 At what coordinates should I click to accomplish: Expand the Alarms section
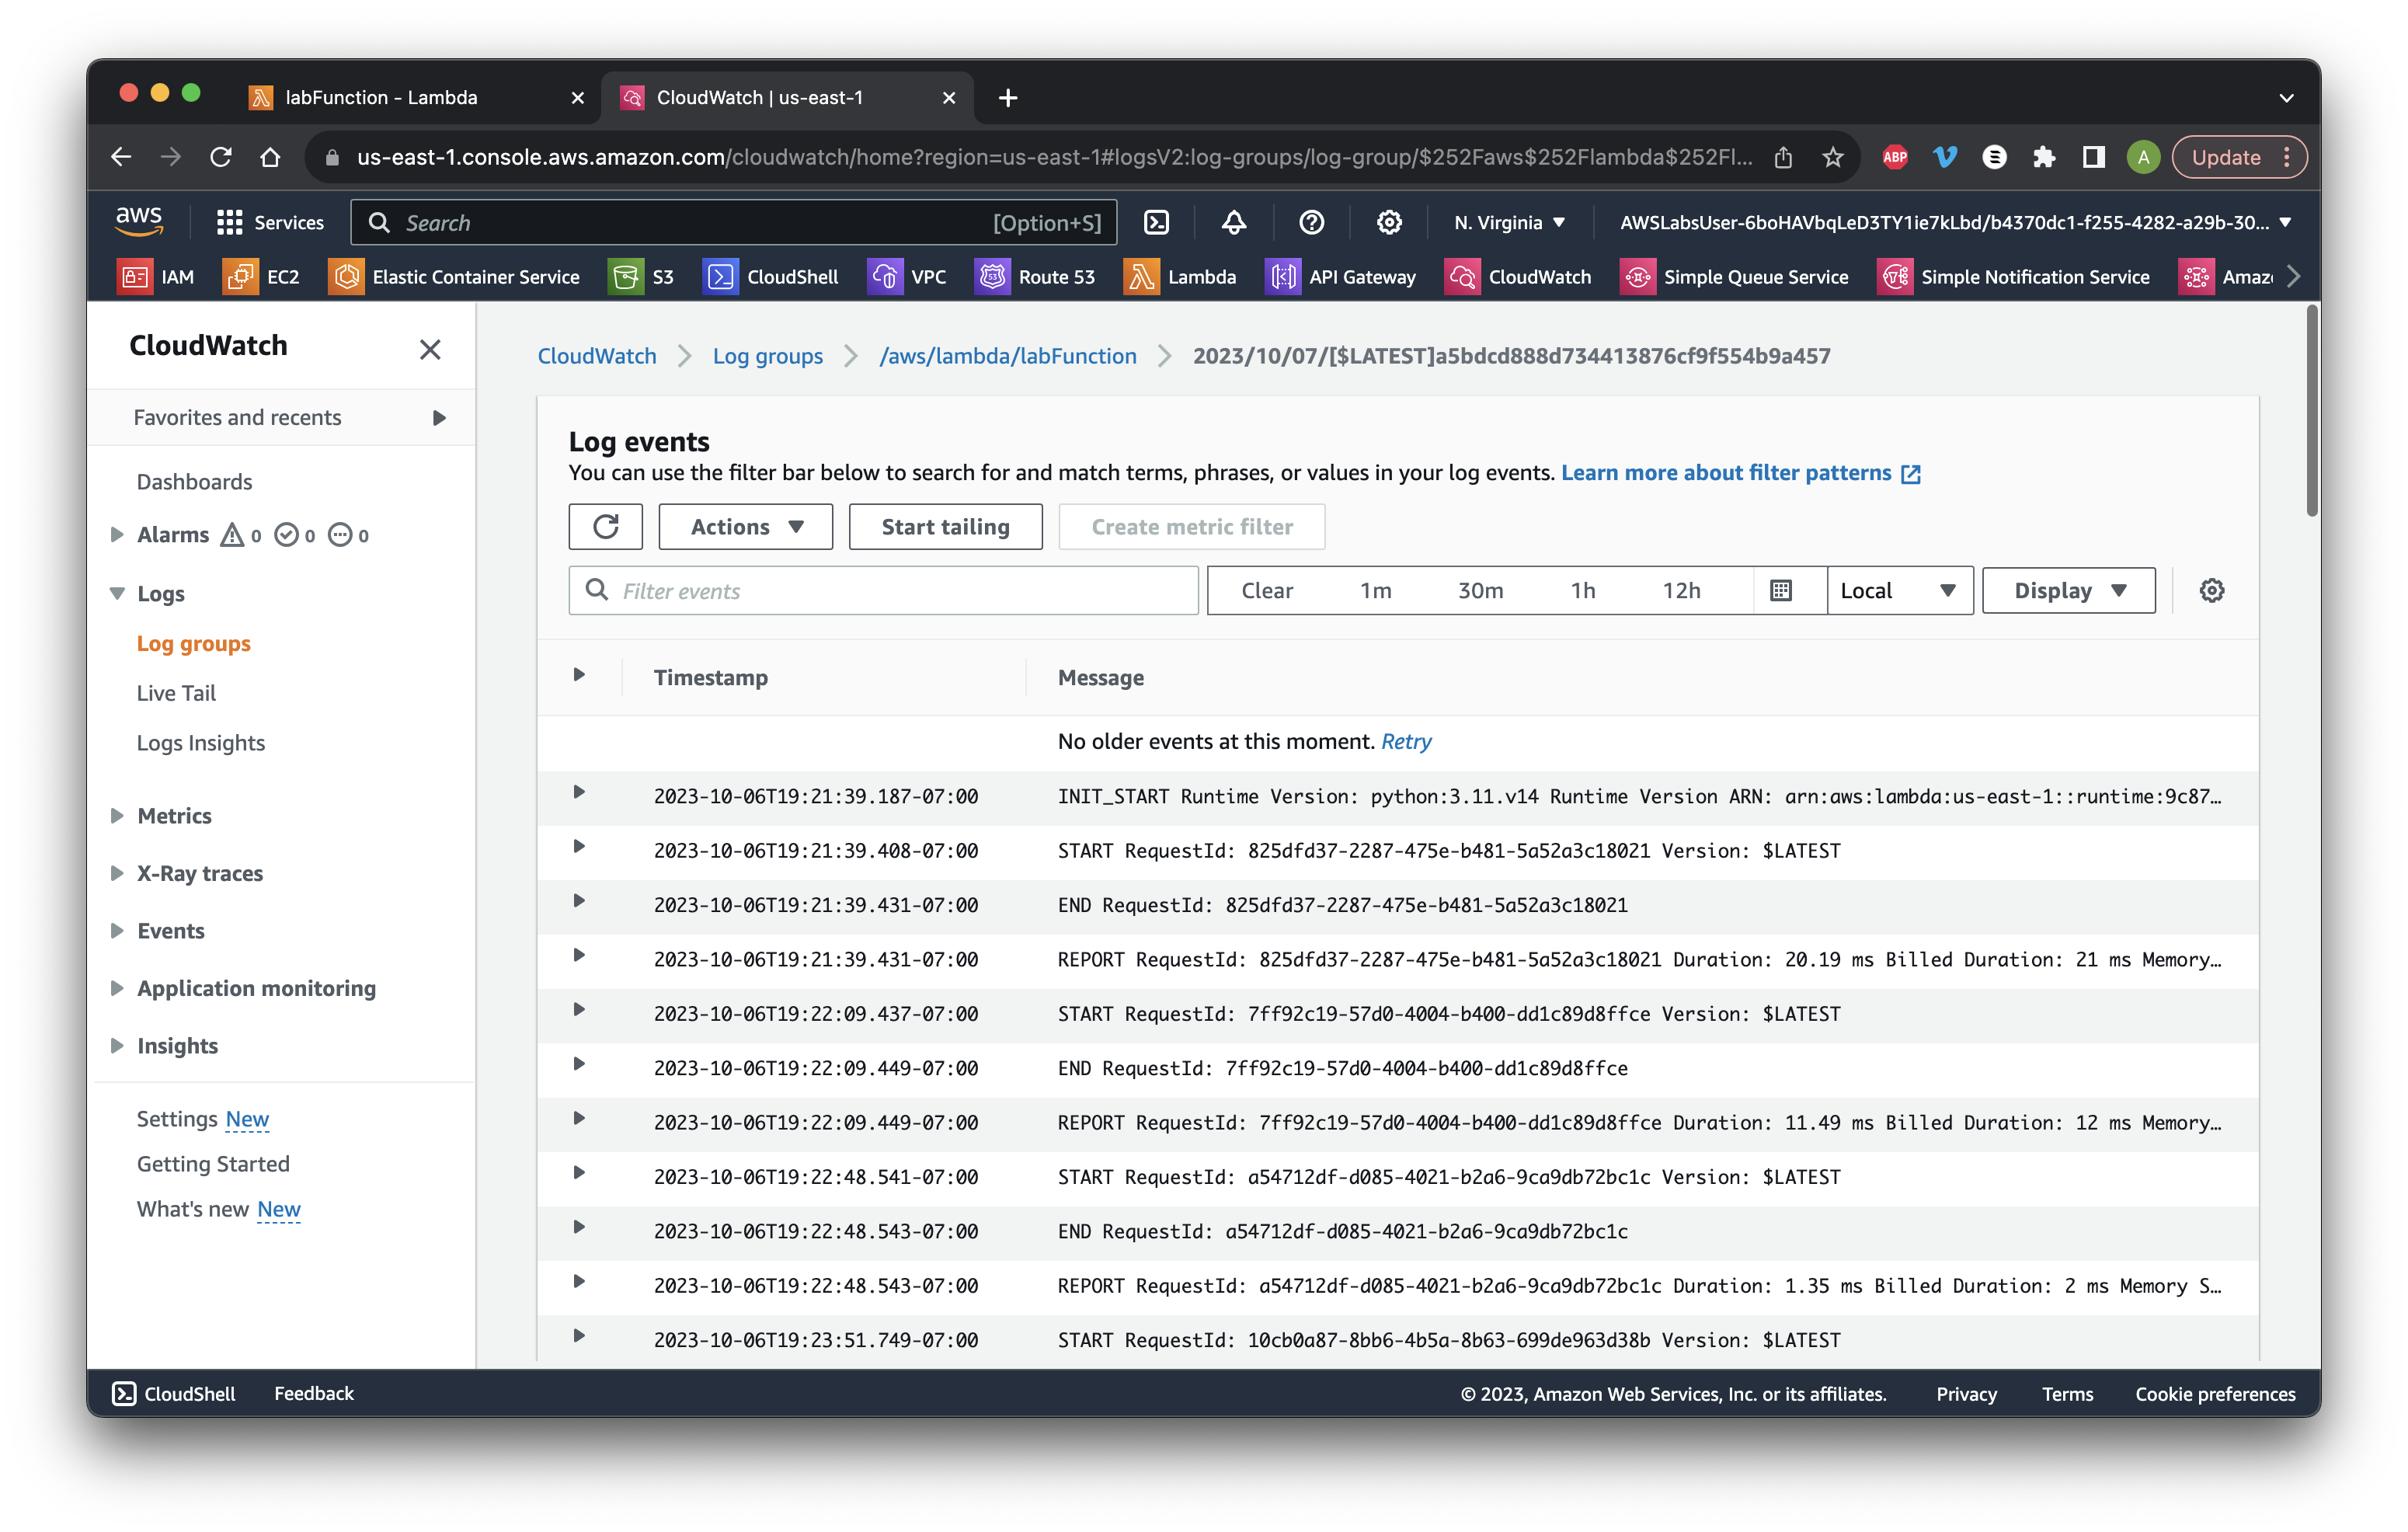[x=117, y=535]
